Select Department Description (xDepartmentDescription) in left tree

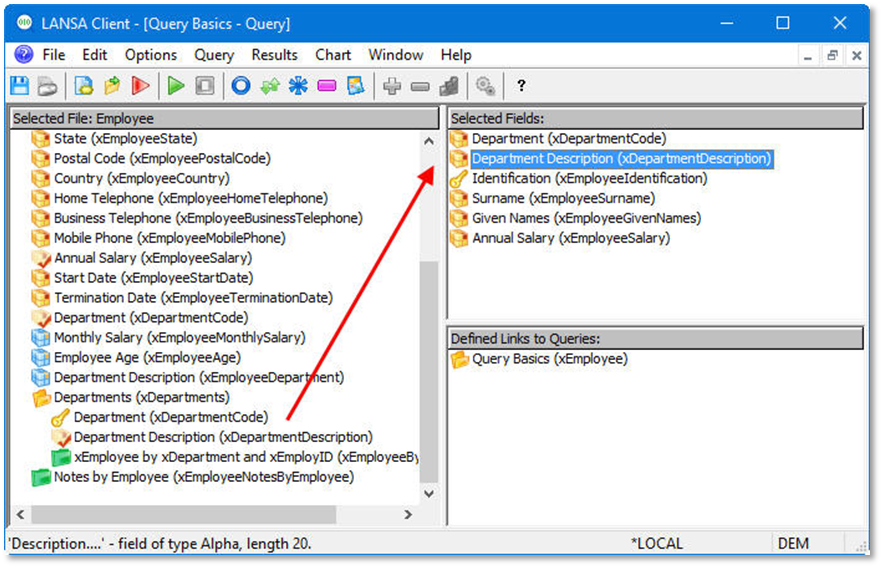[x=223, y=437]
